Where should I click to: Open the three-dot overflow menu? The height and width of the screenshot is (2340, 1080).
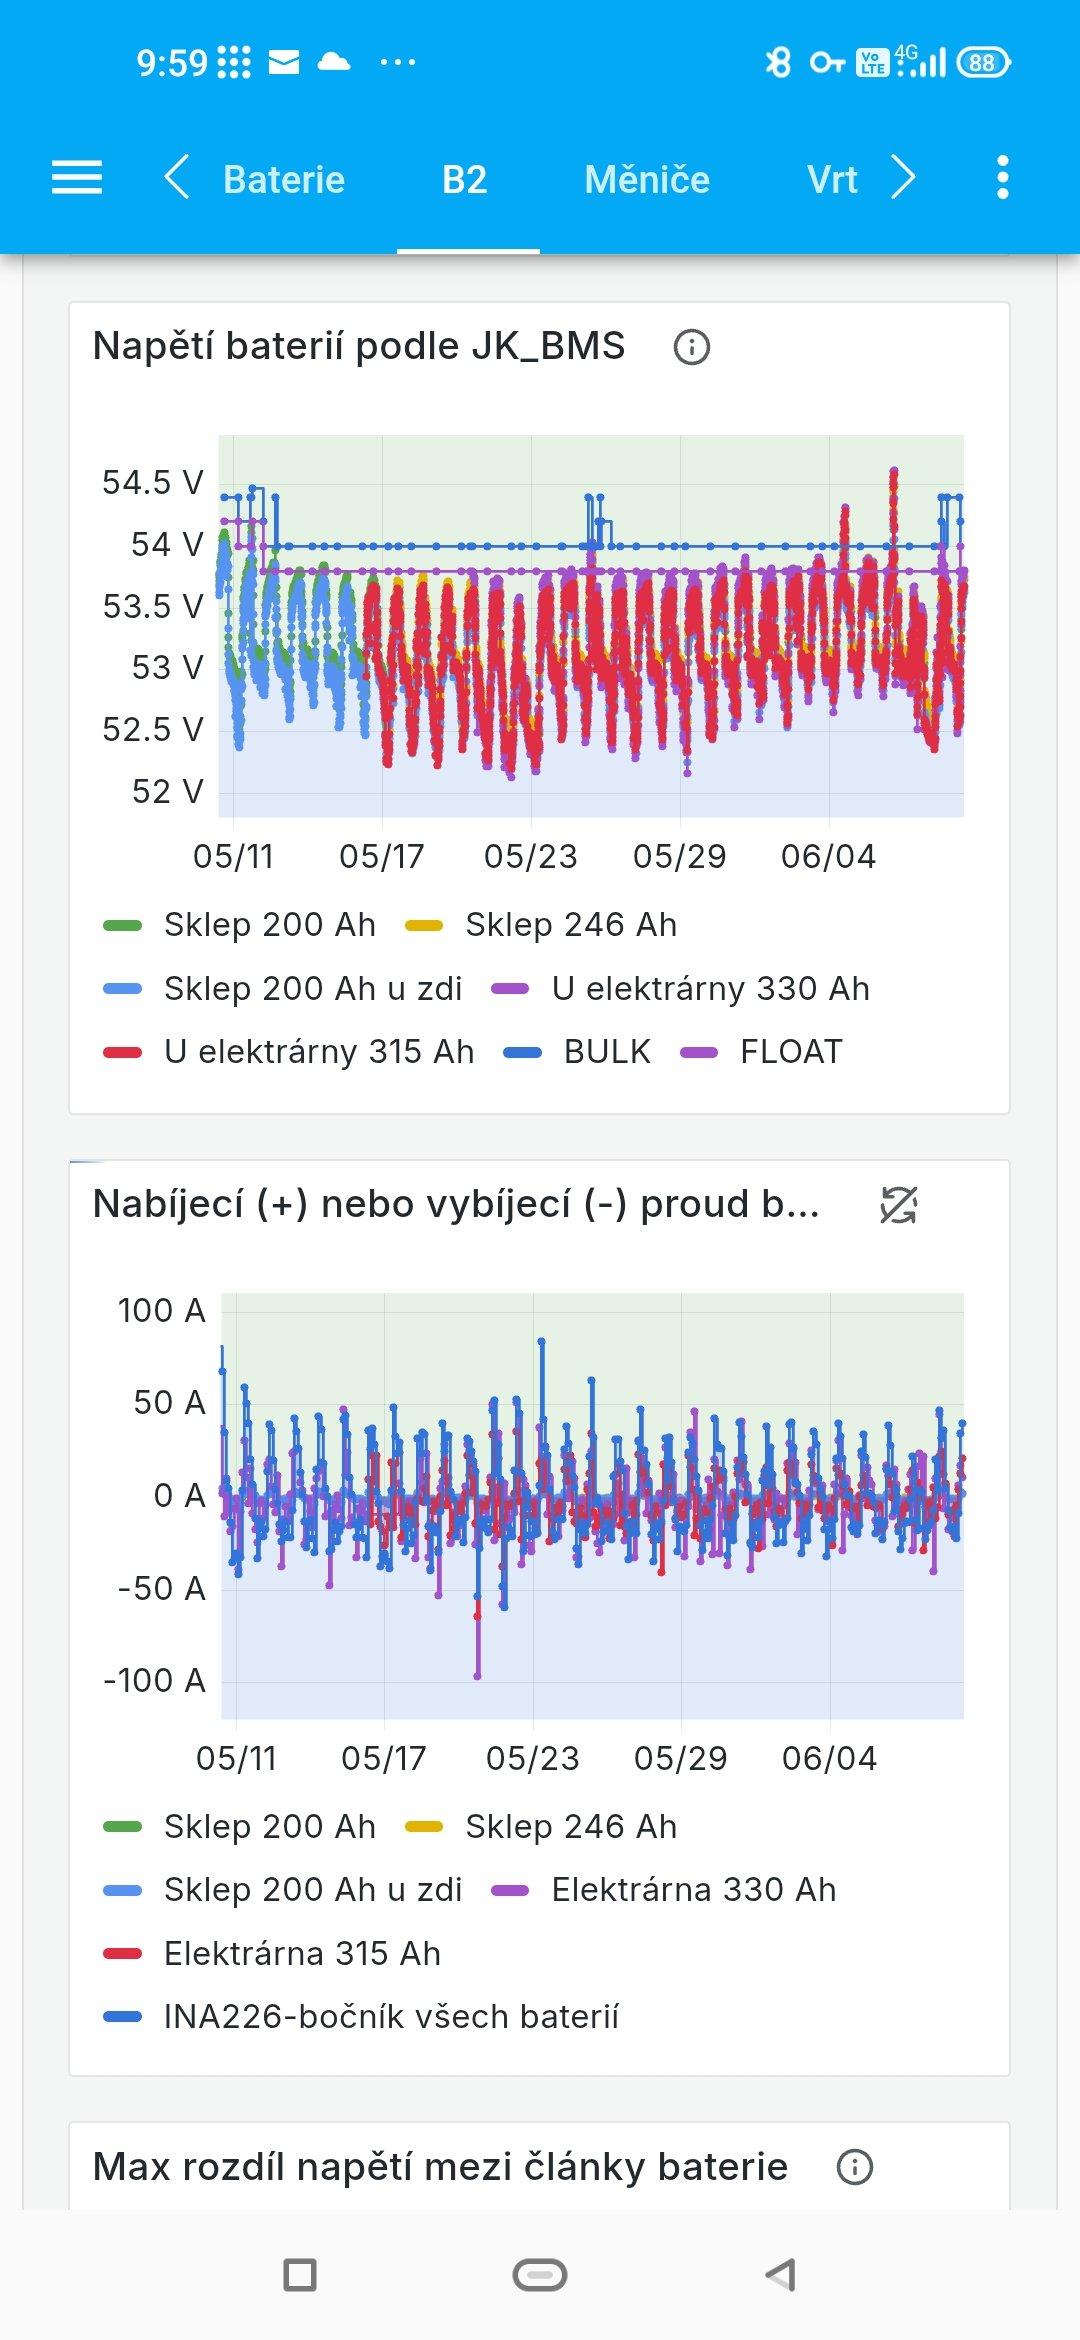[x=1002, y=178]
